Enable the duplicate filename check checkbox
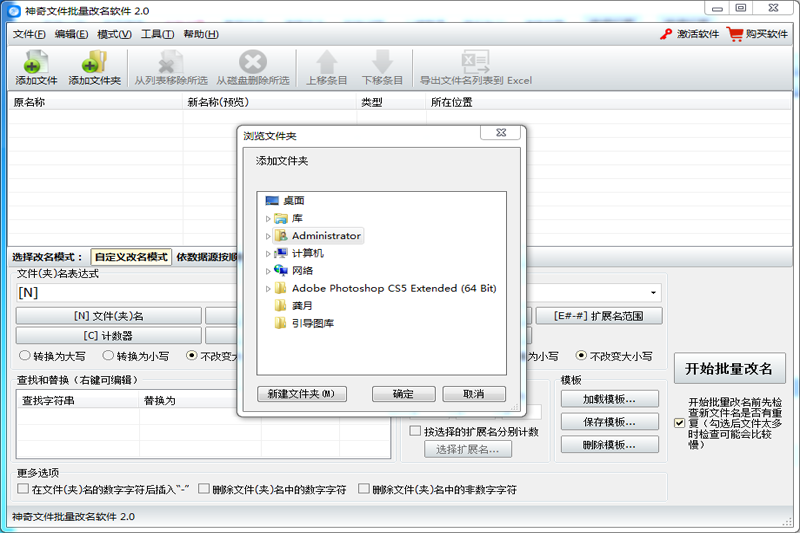 (680, 423)
